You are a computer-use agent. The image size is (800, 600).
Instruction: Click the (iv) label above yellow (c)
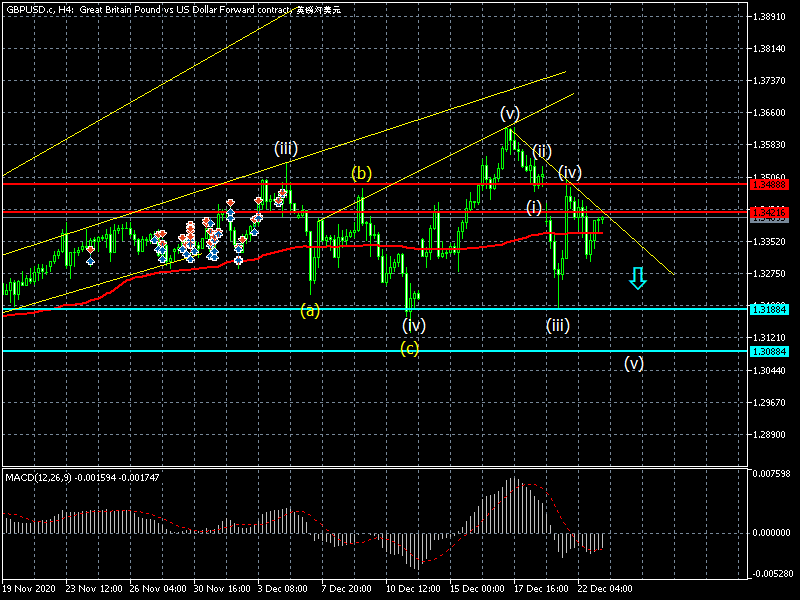pyautogui.click(x=414, y=325)
